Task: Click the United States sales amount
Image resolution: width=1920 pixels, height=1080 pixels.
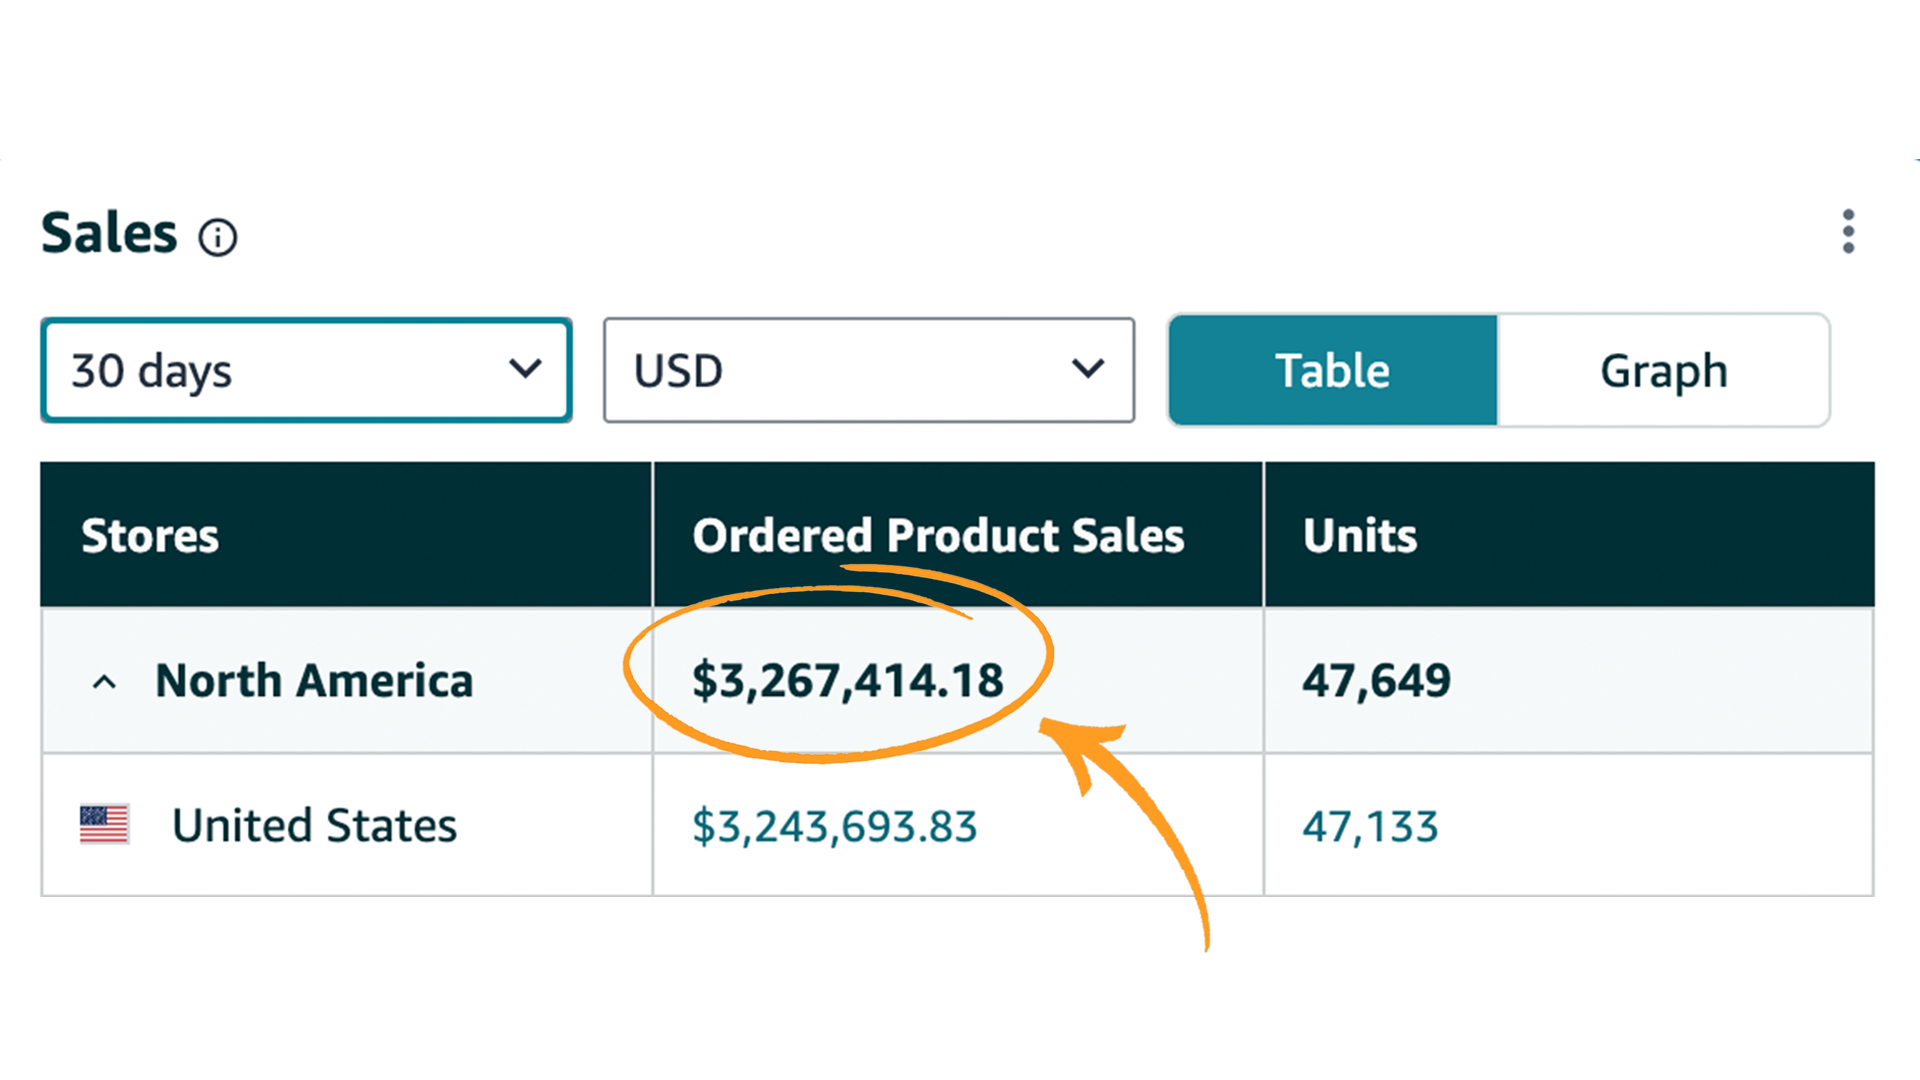Action: 834,826
